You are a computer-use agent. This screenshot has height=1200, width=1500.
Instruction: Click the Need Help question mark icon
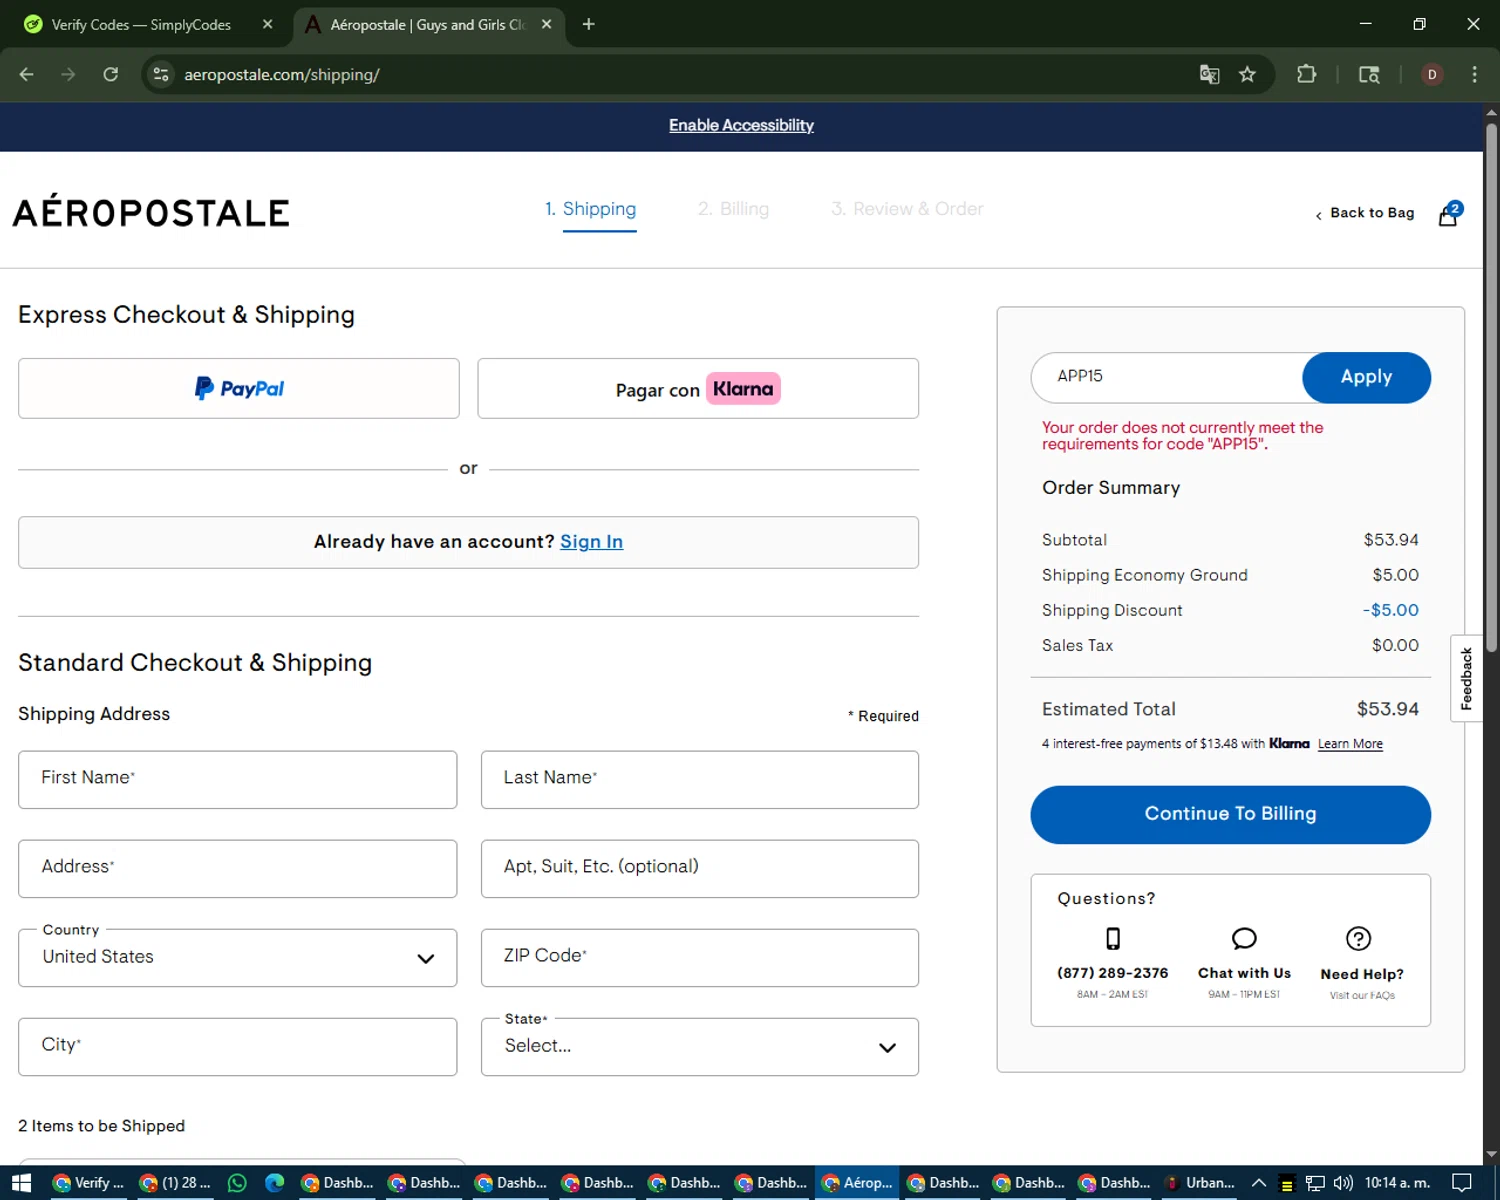1358,938
